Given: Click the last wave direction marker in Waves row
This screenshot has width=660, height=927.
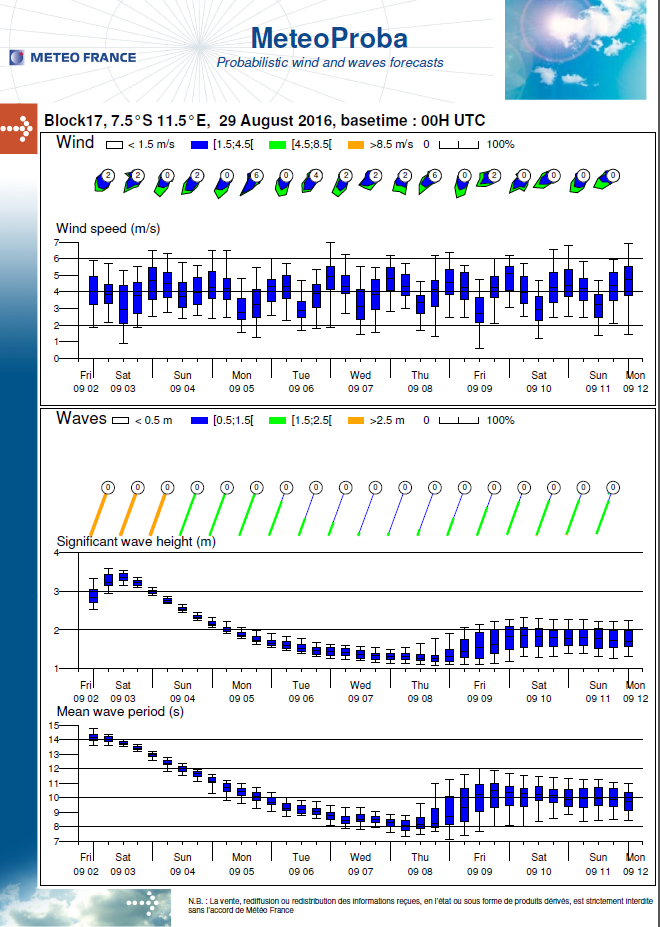Looking at the screenshot, I should [610, 488].
